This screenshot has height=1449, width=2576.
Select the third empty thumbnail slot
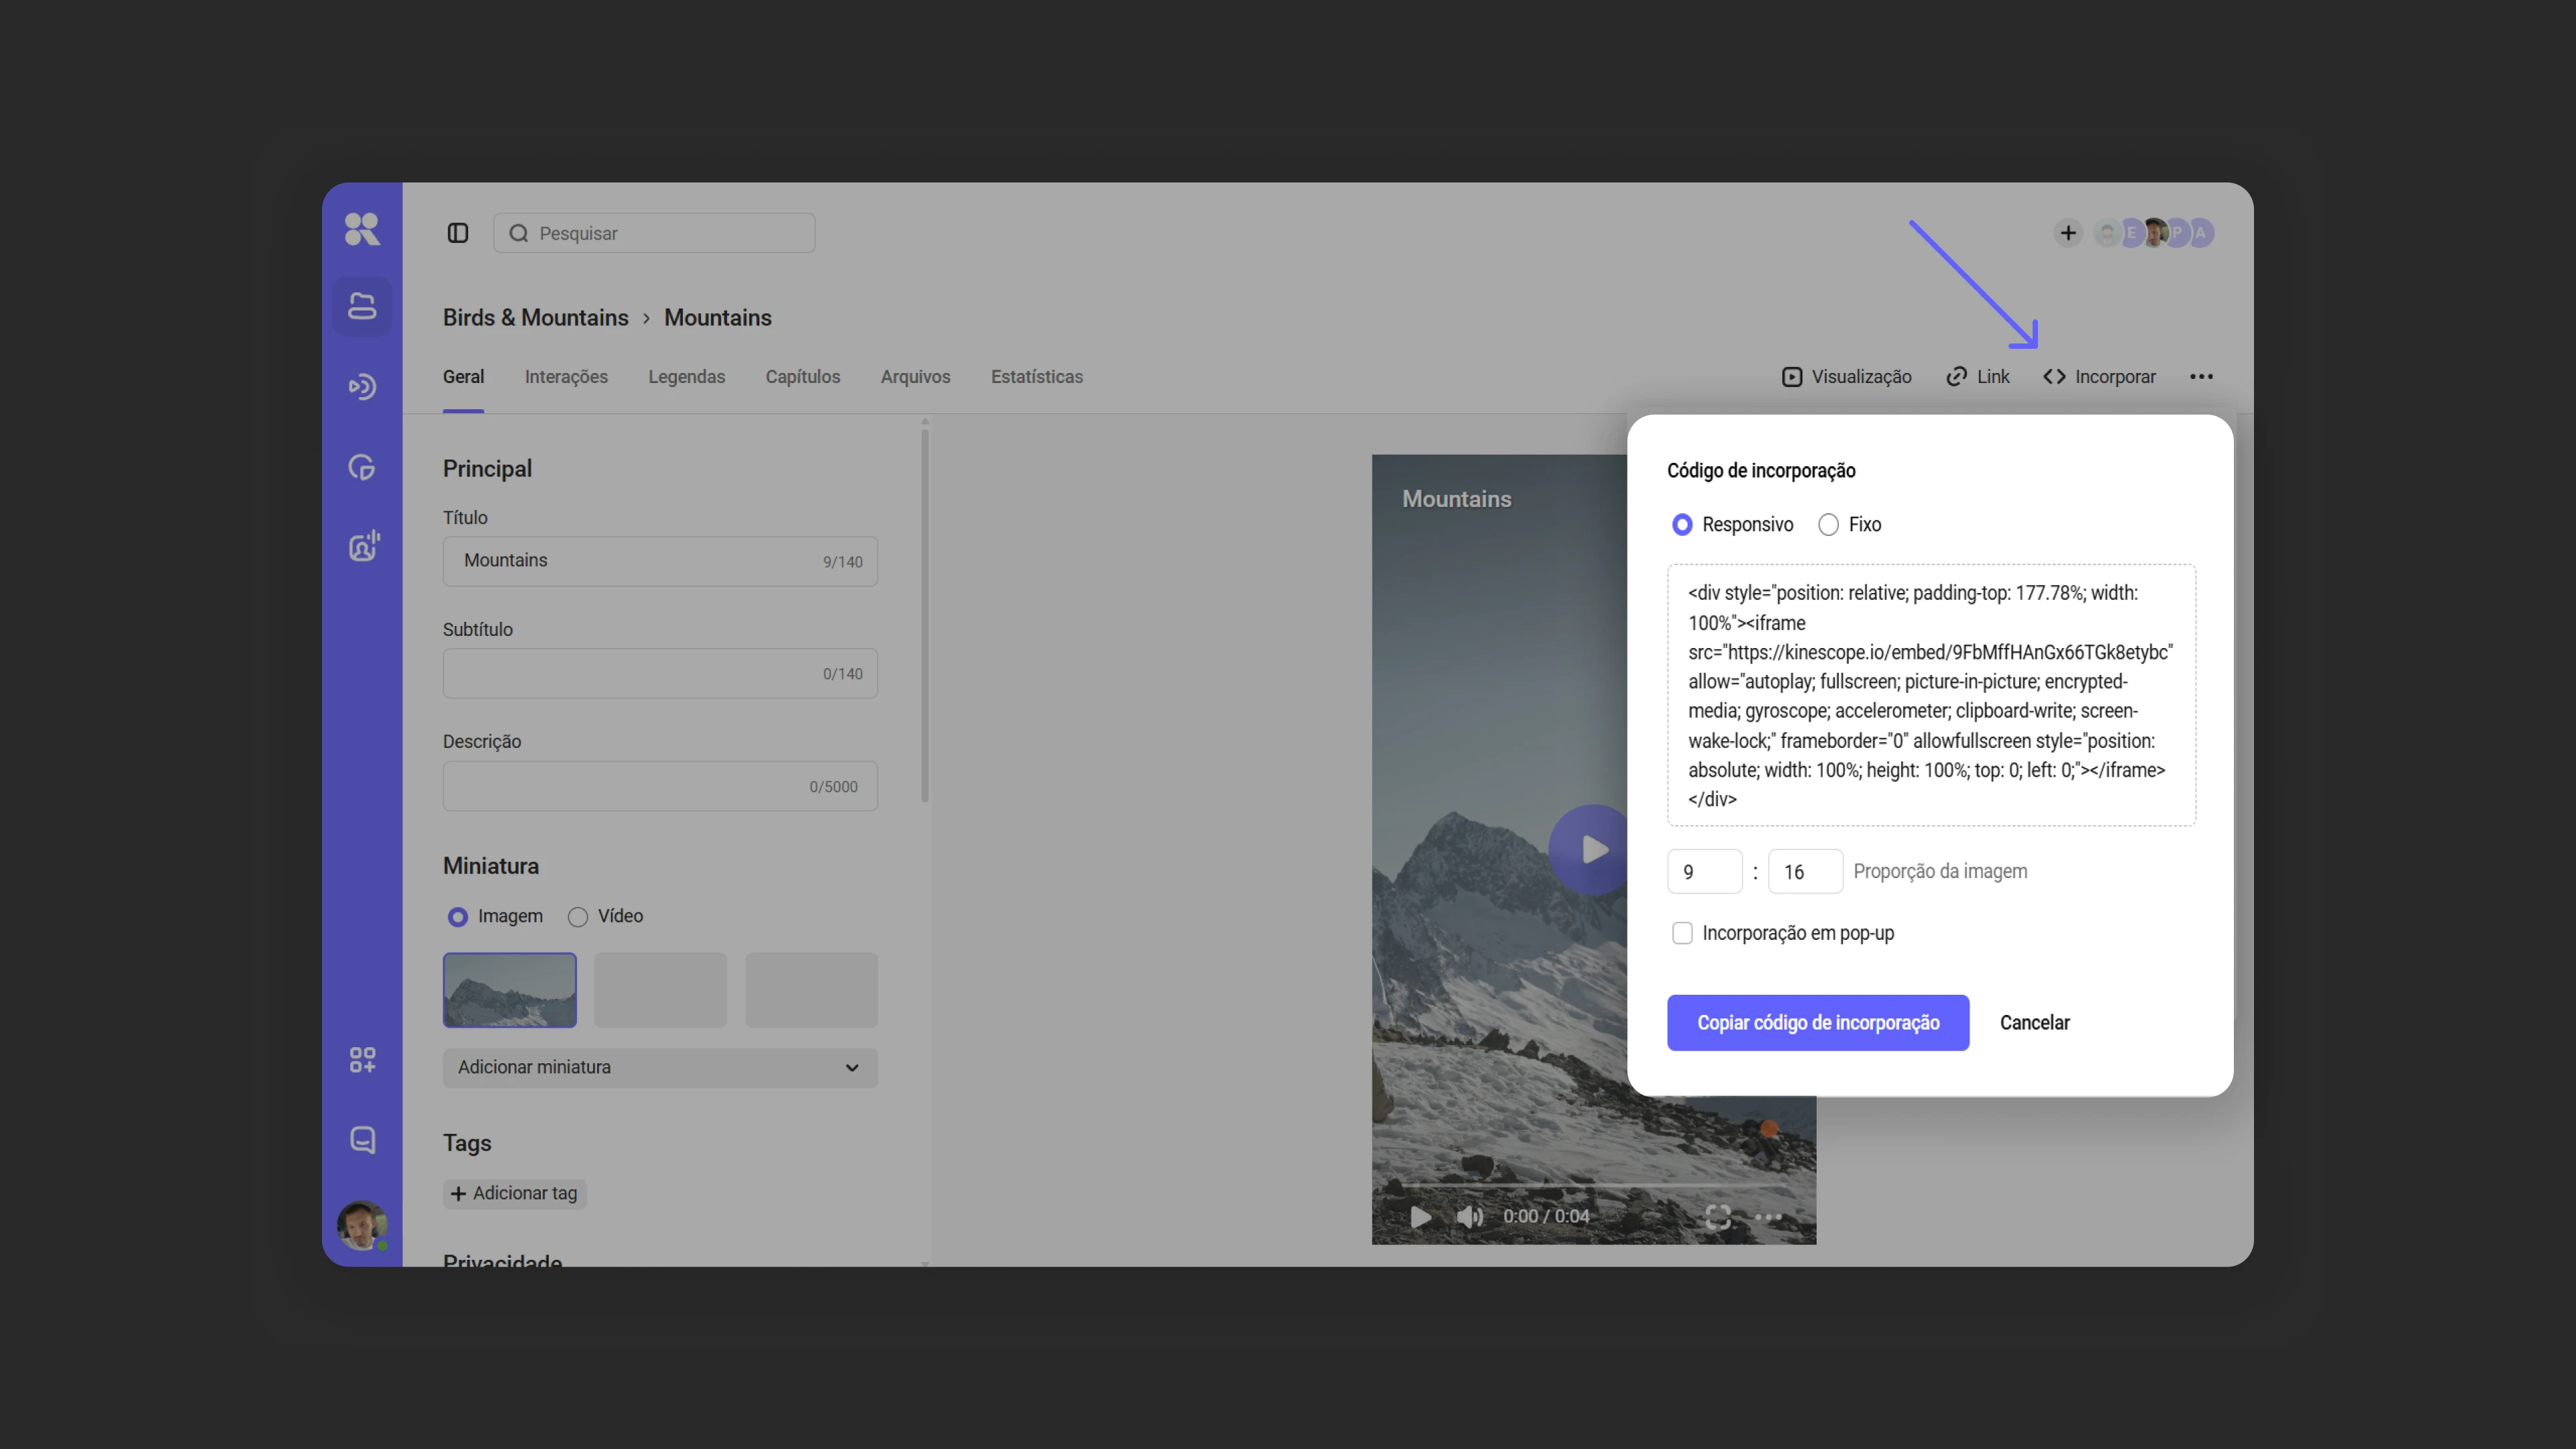click(x=811, y=990)
